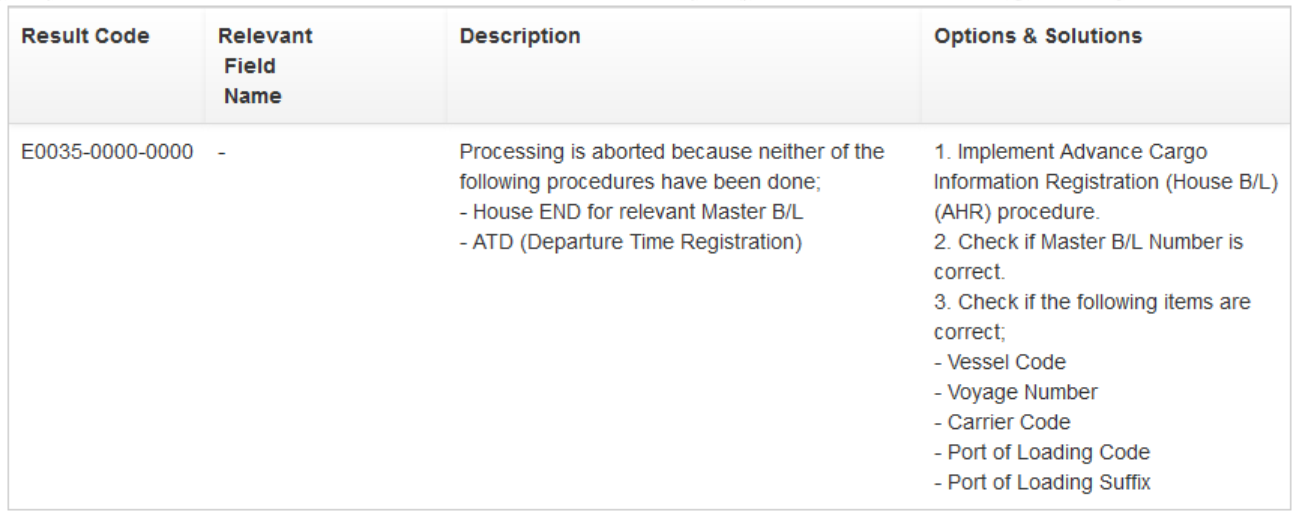1299x516 pixels.
Task: Select the E0035-0000-0000 result code cell
Action: [x=107, y=153]
